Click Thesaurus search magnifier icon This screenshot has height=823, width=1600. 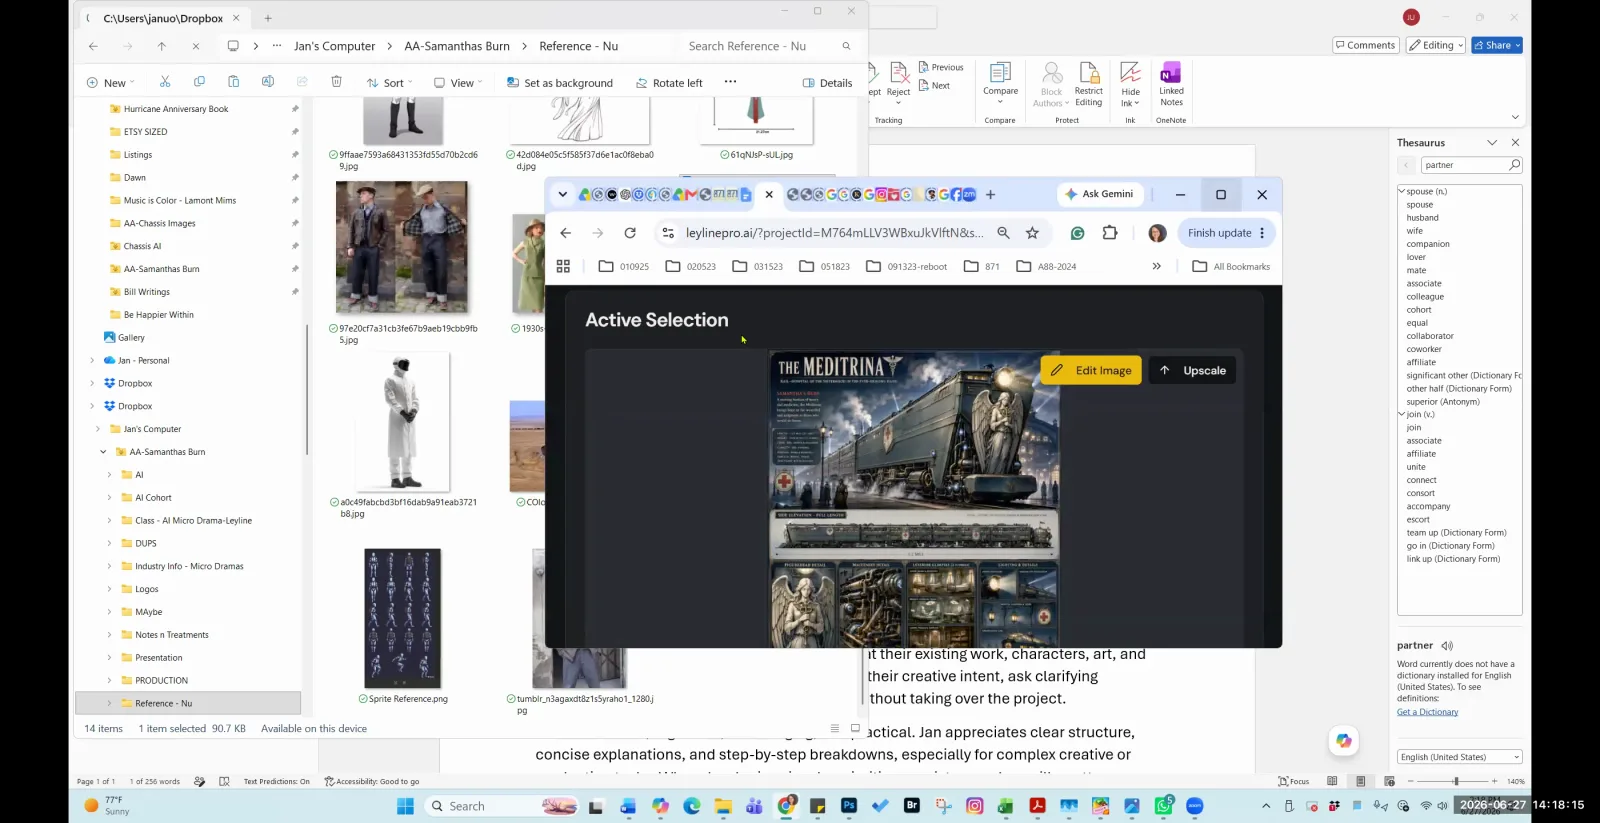click(x=1514, y=165)
